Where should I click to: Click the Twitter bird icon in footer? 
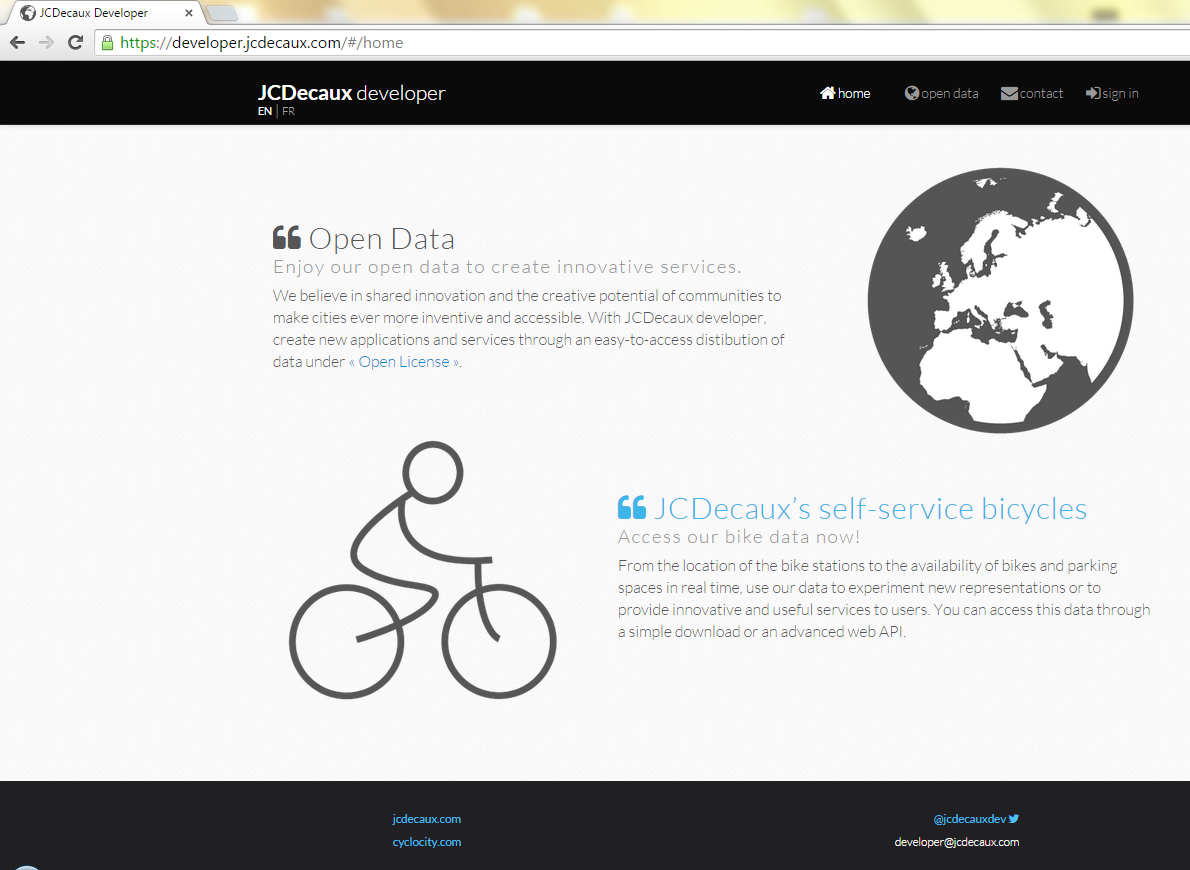[1014, 818]
